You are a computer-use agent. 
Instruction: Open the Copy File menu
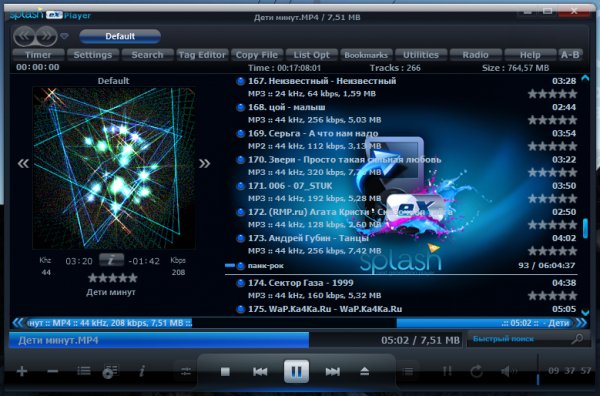tap(257, 55)
